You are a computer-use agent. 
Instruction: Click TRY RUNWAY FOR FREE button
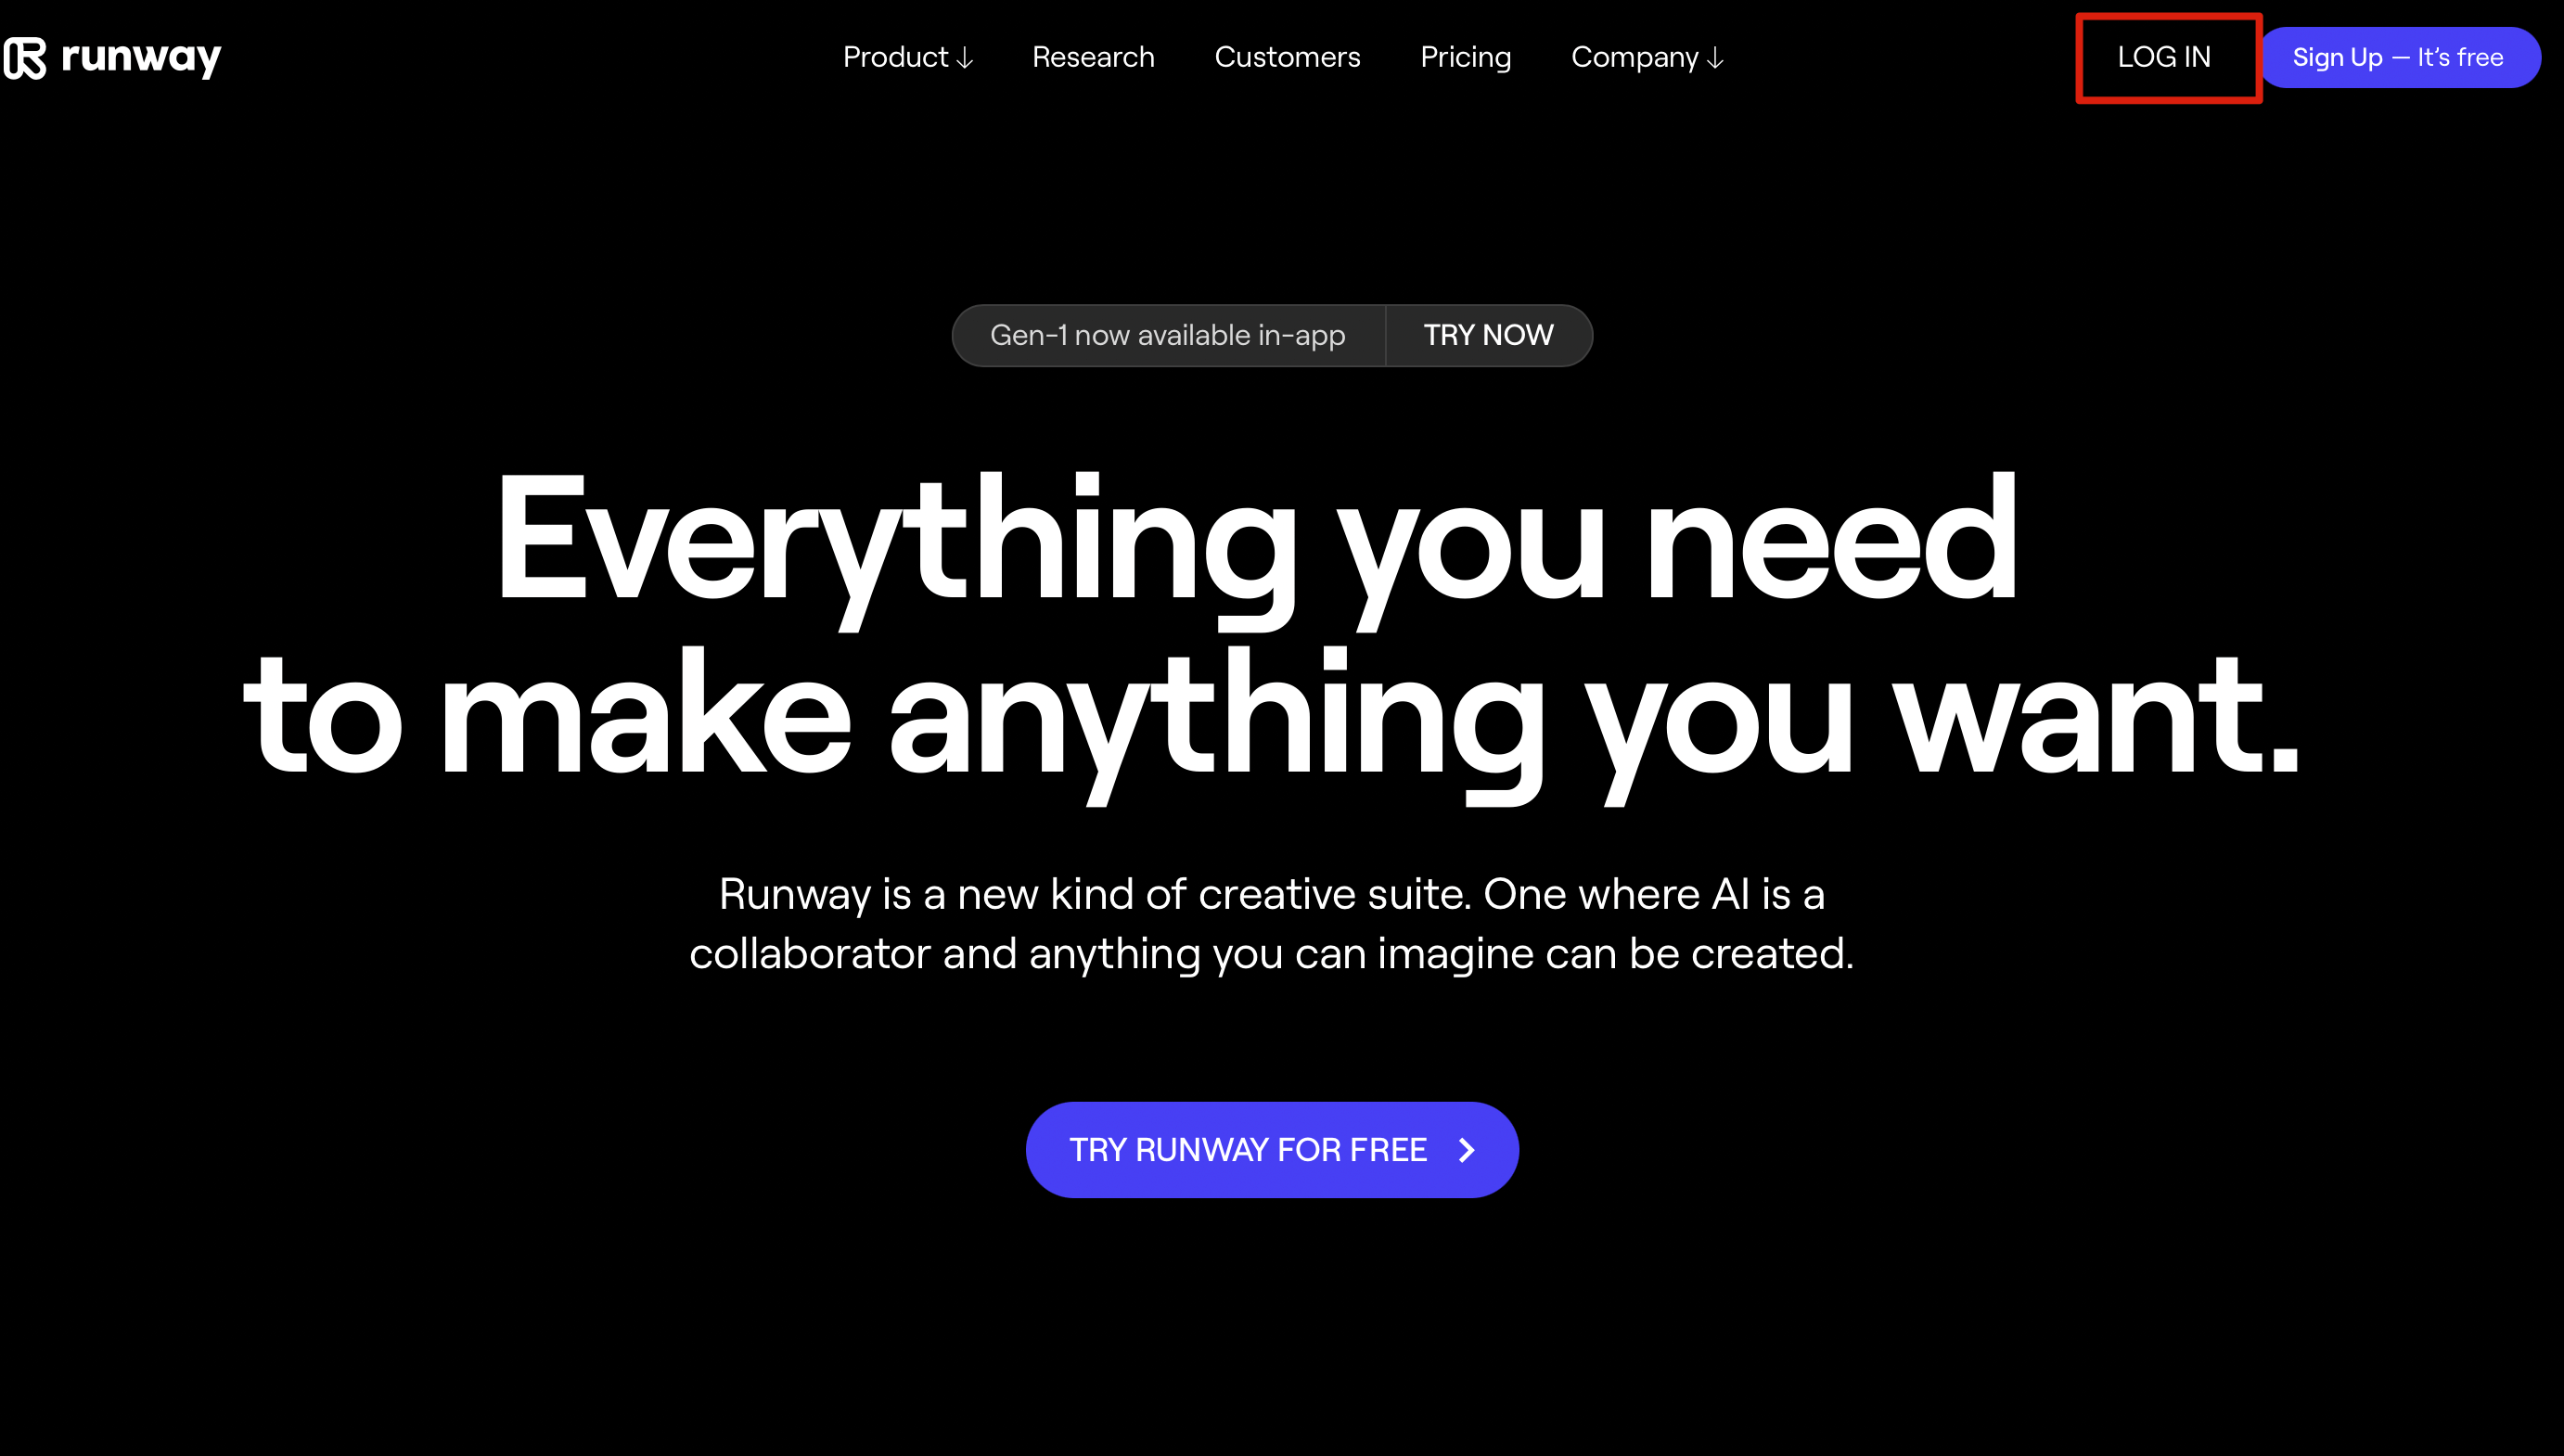[x=1272, y=1150]
